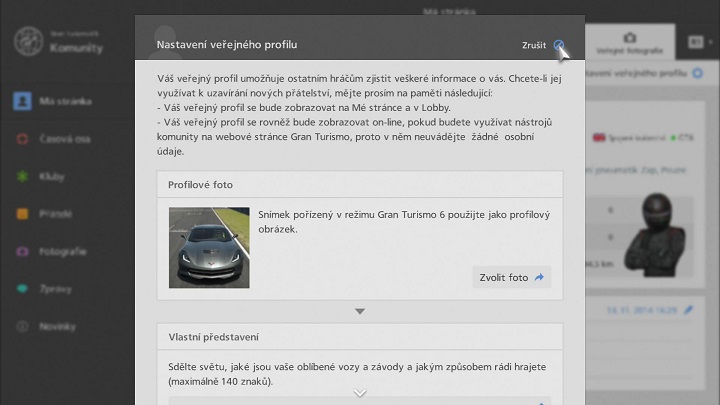This screenshot has width=720, height=405.
Task: Expand section below Profilové foto with down arrow
Action: tap(360, 312)
